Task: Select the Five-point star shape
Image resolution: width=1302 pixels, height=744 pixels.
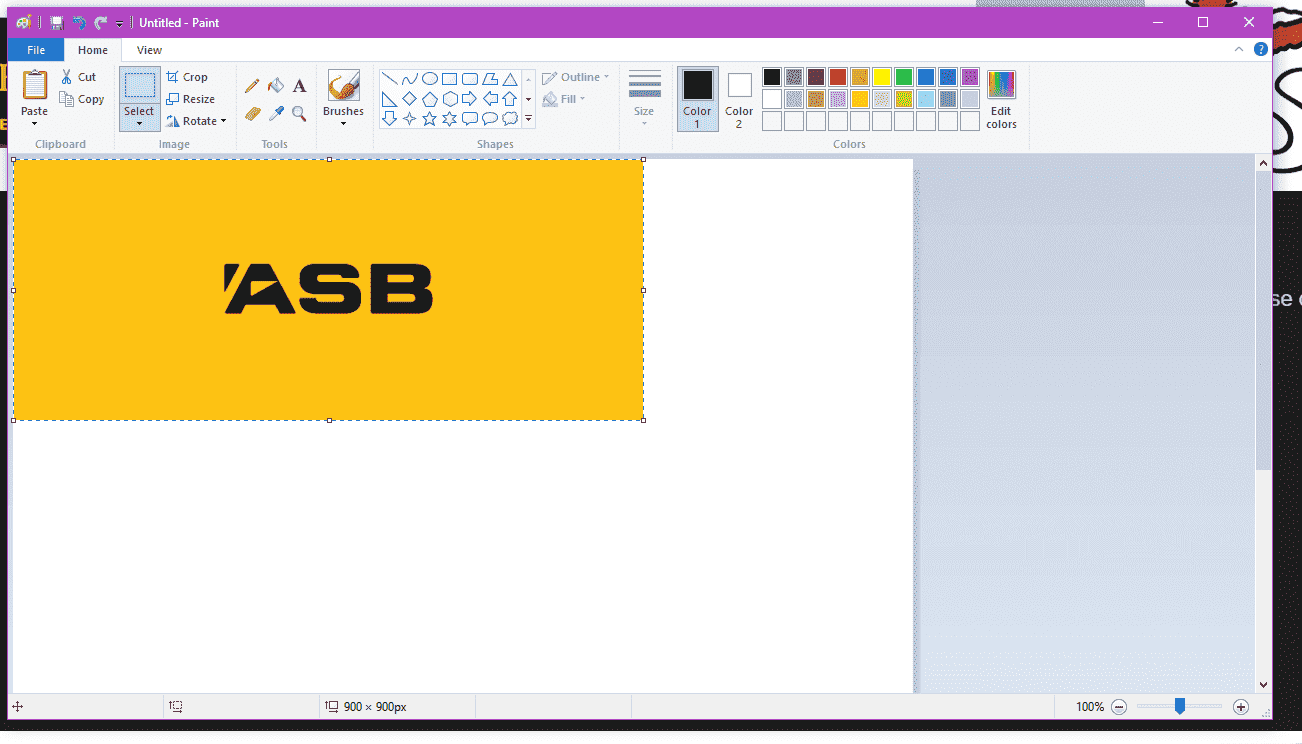Action: [430, 119]
